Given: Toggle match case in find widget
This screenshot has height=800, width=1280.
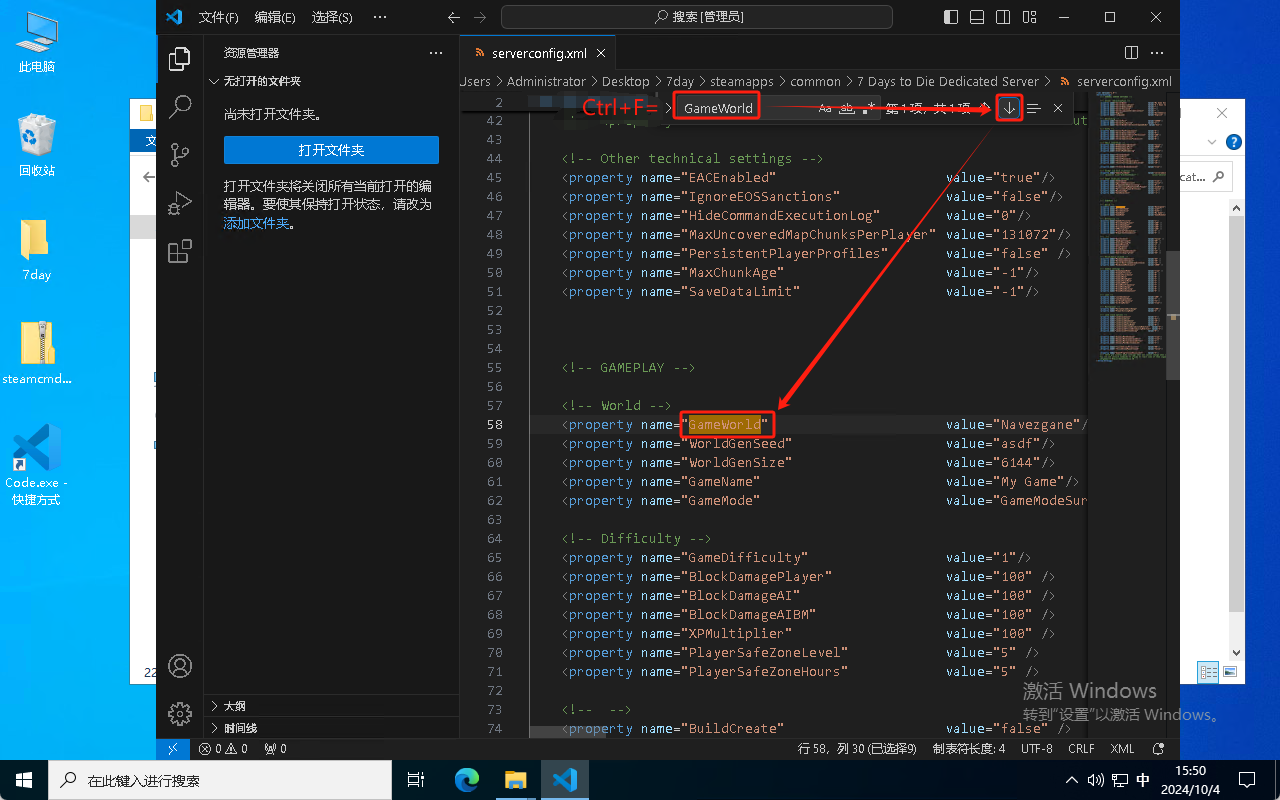Looking at the screenshot, I should pyautogui.click(x=825, y=108).
